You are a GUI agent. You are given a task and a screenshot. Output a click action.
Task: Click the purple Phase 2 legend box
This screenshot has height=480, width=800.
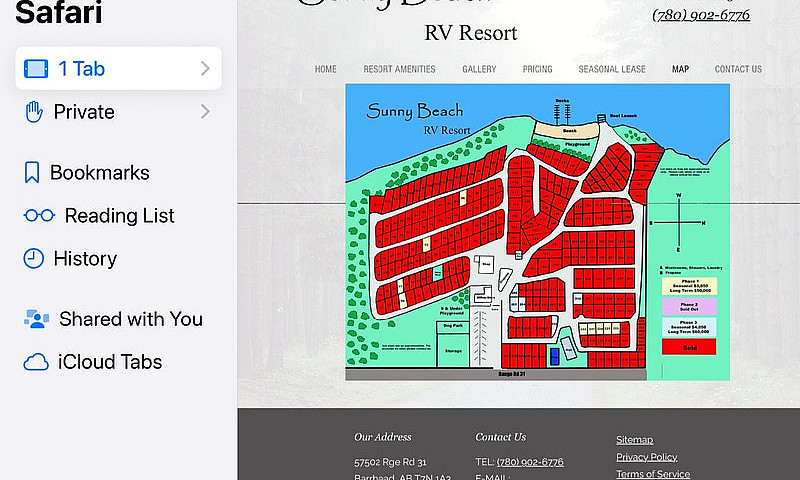tap(689, 307)
